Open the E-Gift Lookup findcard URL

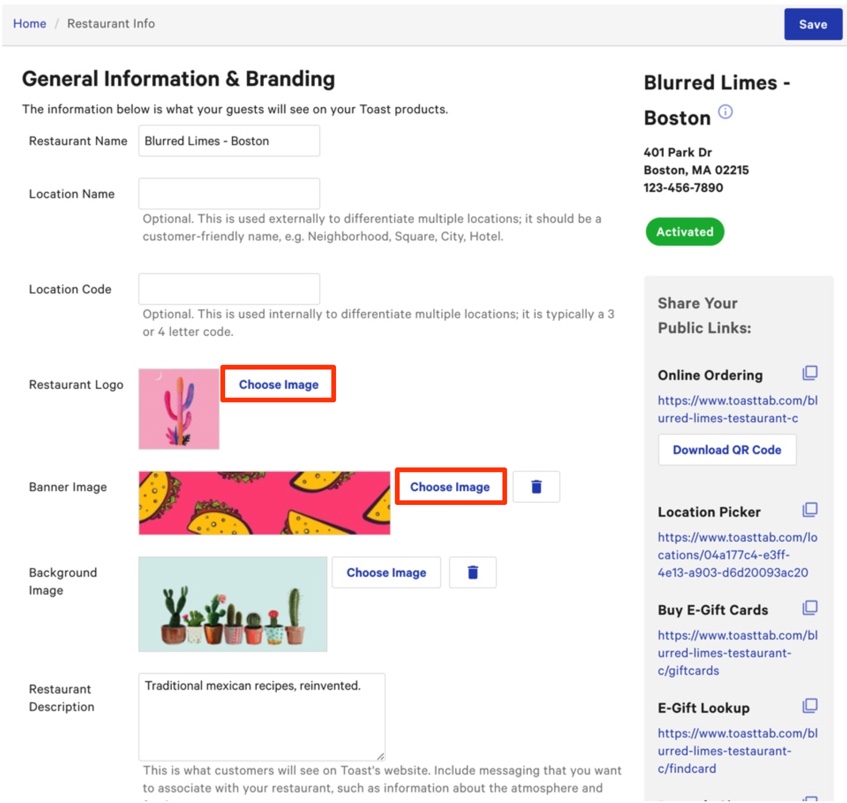point(737,751)
